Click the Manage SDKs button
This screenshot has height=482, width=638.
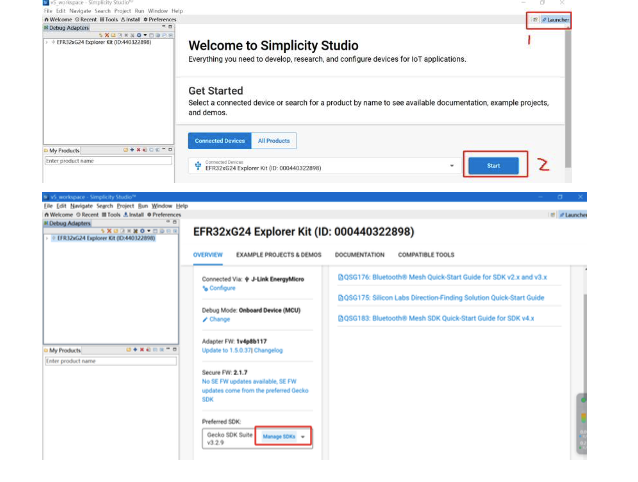(x=279, y=436)
